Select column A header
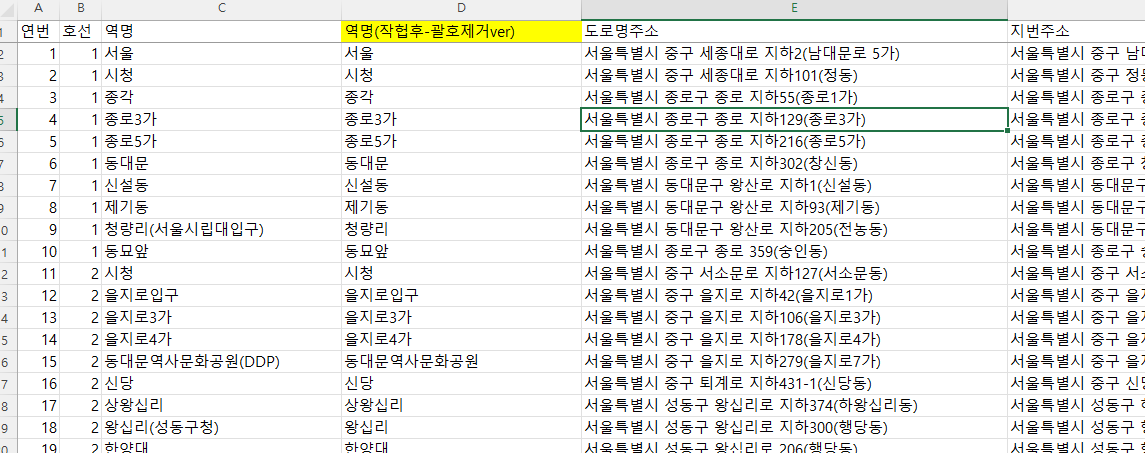Viewport: 1145px width, 453px height. pyautogui.click(x=39, y=9)
